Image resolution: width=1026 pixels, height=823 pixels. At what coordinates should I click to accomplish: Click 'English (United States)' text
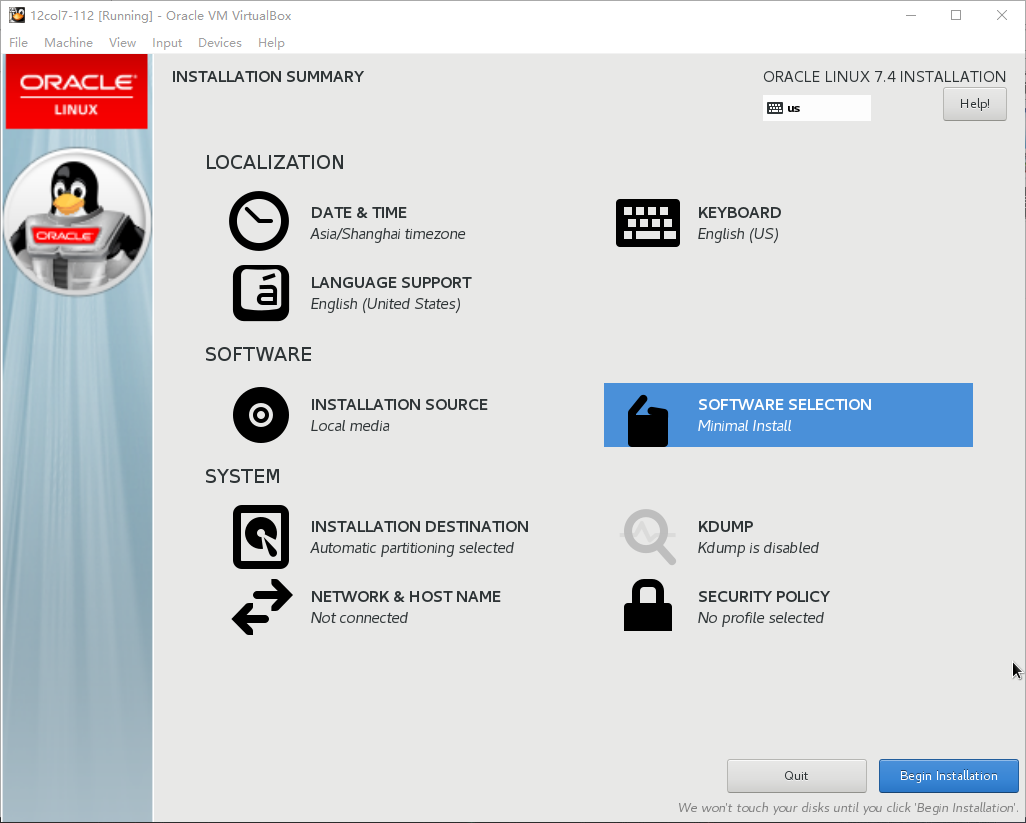pos(385,304)
